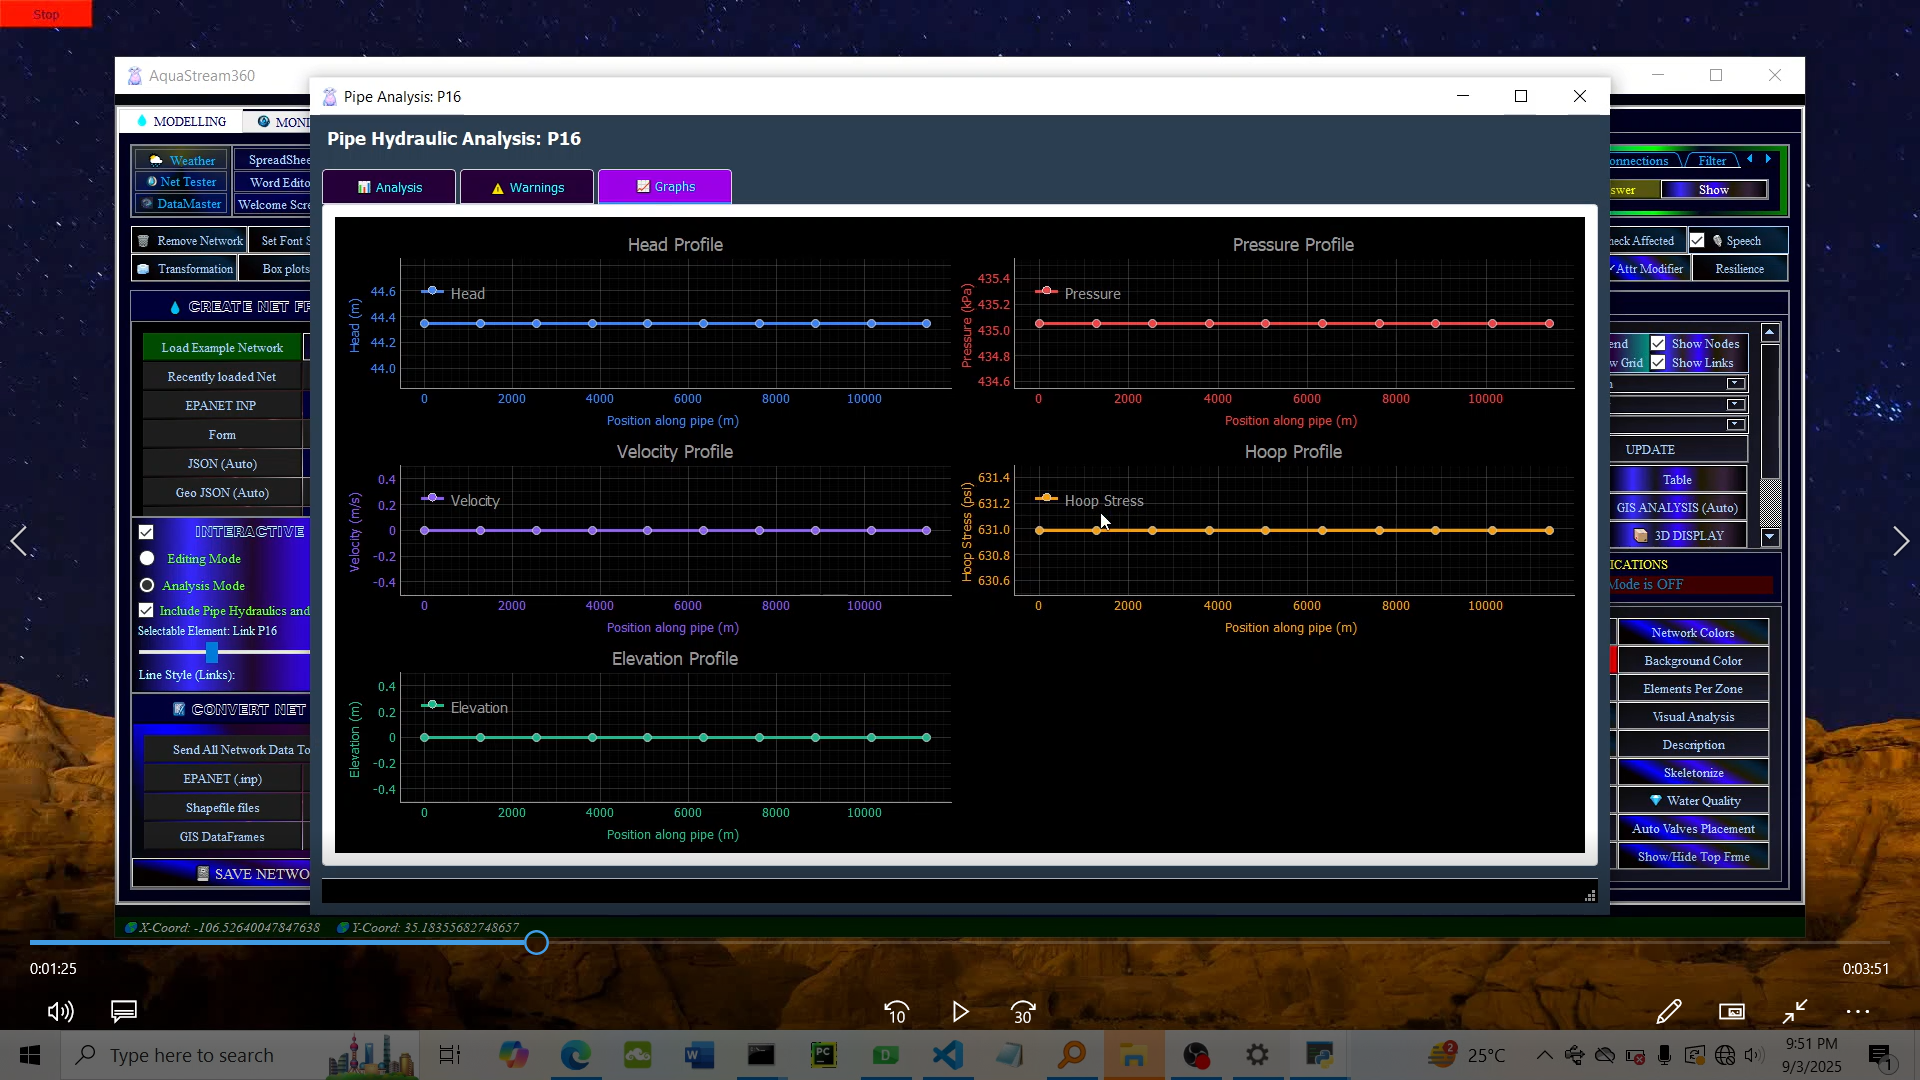Adjust the Line Style (Links) slider
Image resolution: width=1920 pixels, height=1080 pixels.
pos(211,652)
